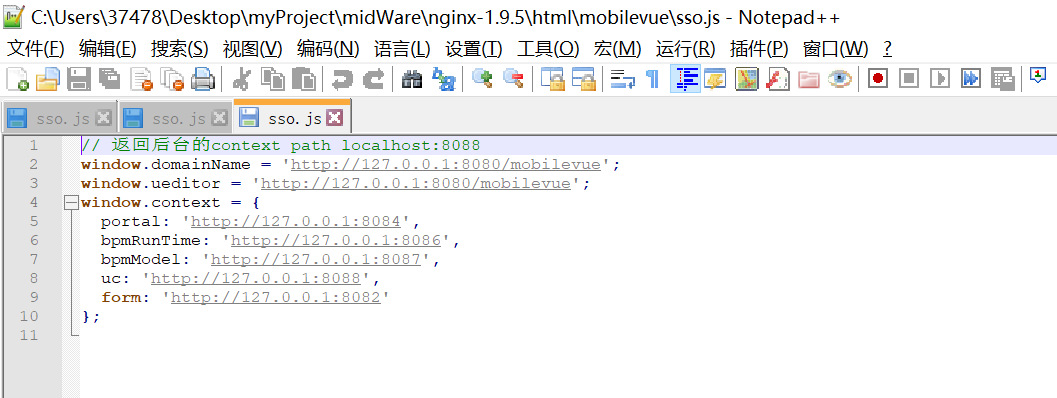
Task: Toggle the indent guide toolbar button
Action: [686, 79]
